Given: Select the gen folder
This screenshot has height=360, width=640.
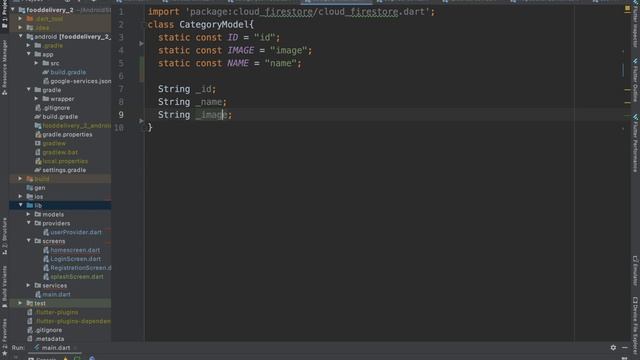Looking at the screenshot, I should pos(36,188).
